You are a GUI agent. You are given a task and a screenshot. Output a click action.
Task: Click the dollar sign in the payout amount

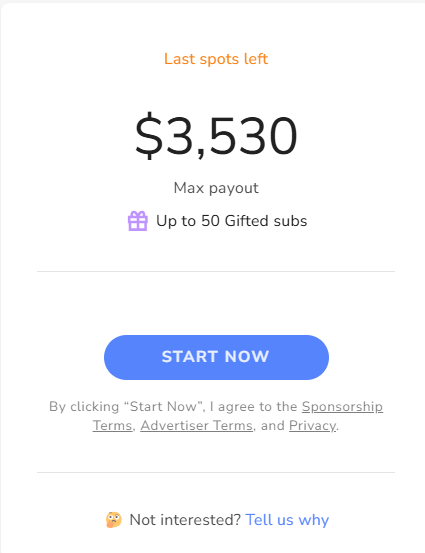(x=149, y=136)
